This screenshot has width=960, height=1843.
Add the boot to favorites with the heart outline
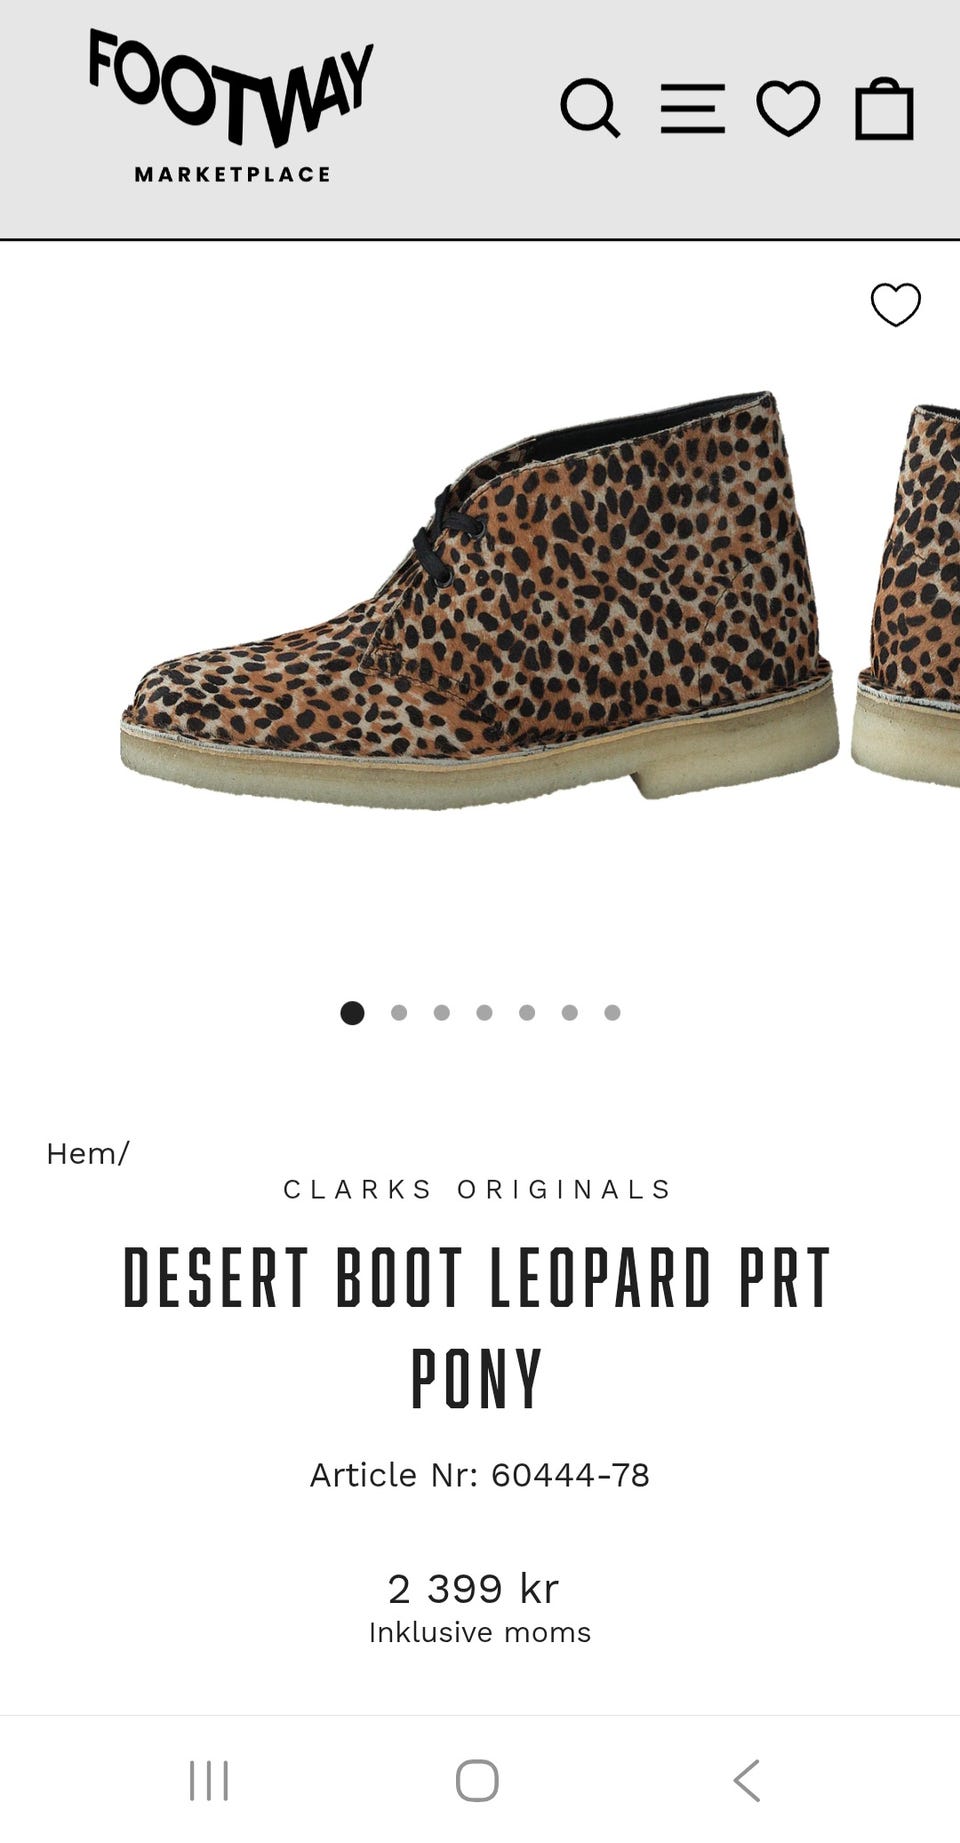(895, 304)
